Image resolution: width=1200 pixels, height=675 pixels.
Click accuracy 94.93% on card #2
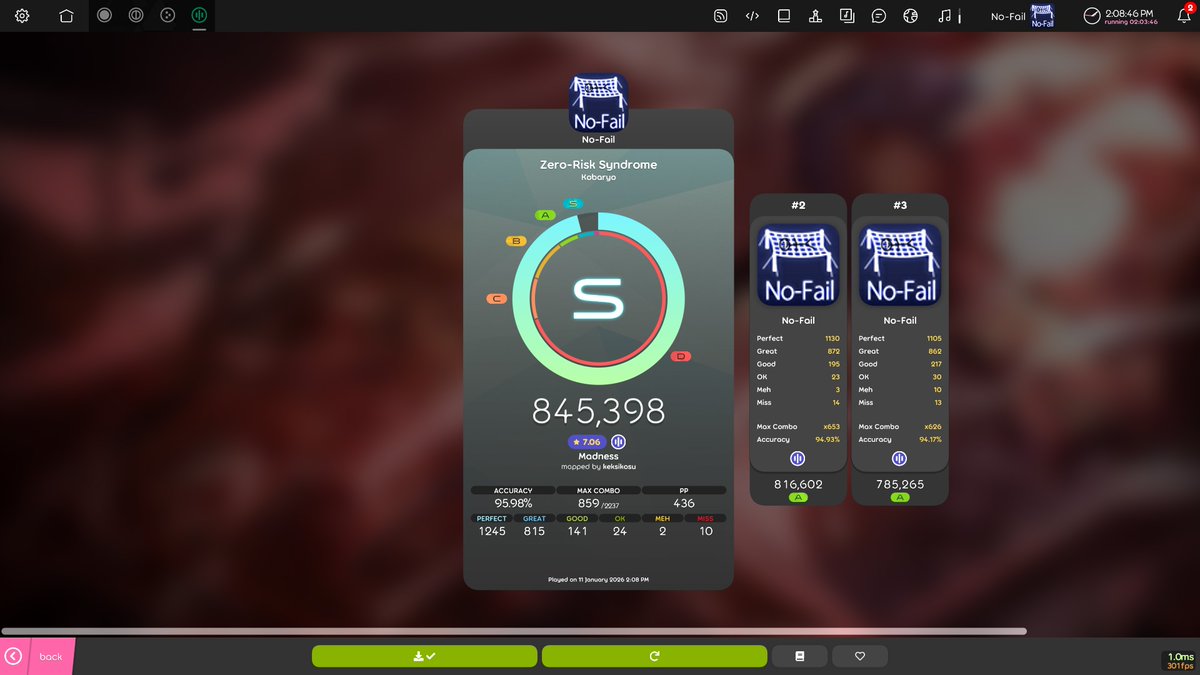click(827, 439)
